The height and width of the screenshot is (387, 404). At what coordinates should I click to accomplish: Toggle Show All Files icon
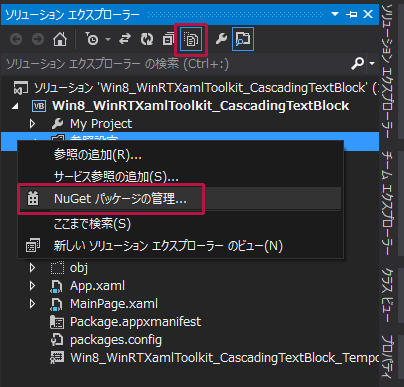coord(191,40)
